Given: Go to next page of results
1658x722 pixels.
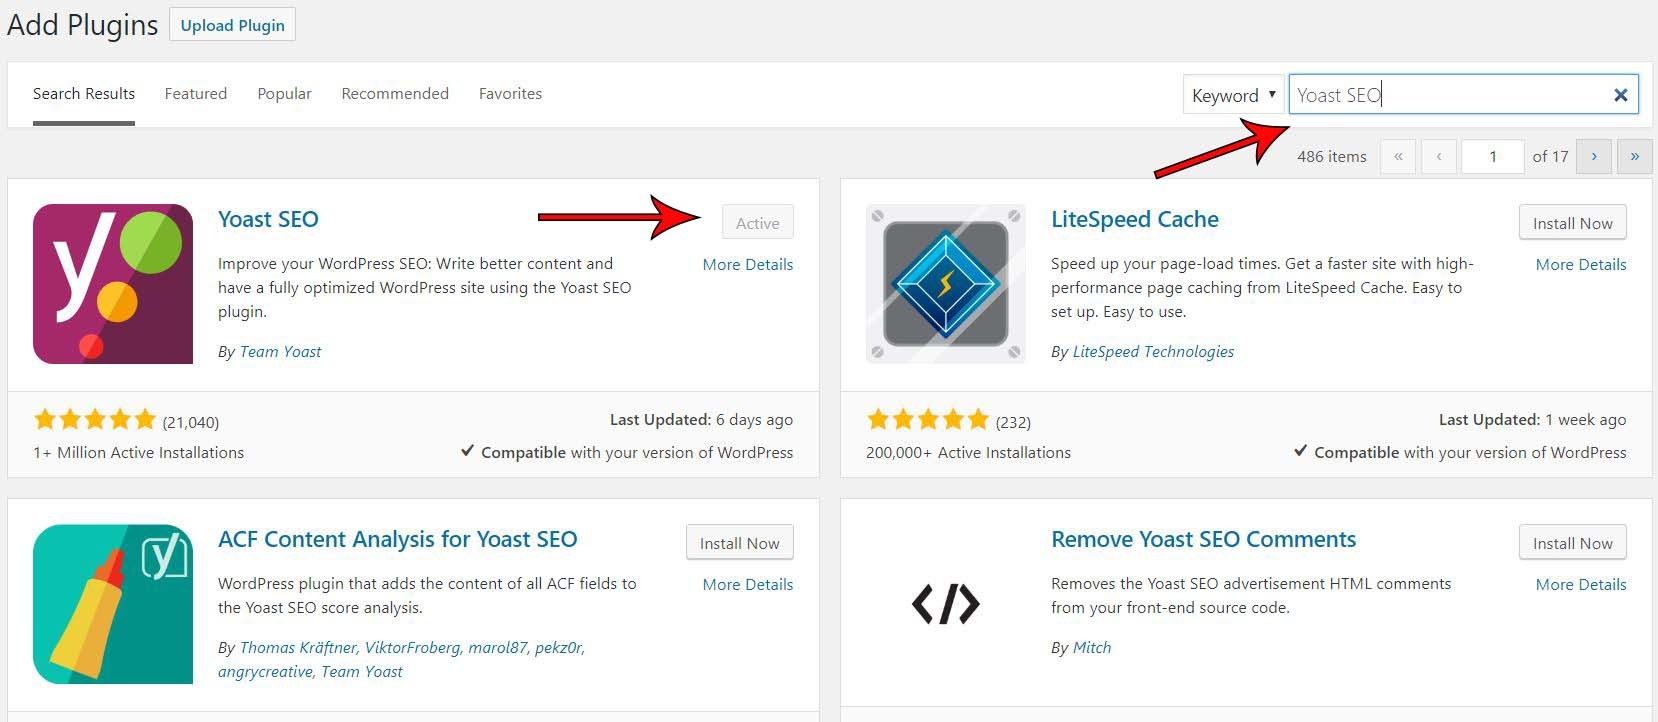Looking at the screenshot, I should click(1594, 156).
